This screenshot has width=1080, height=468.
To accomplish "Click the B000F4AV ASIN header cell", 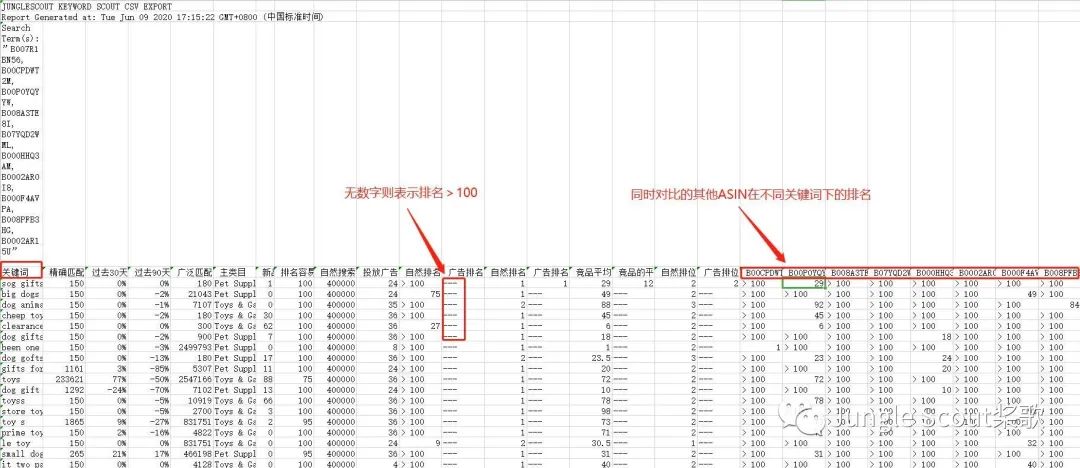I will [x=1019, y=273].
